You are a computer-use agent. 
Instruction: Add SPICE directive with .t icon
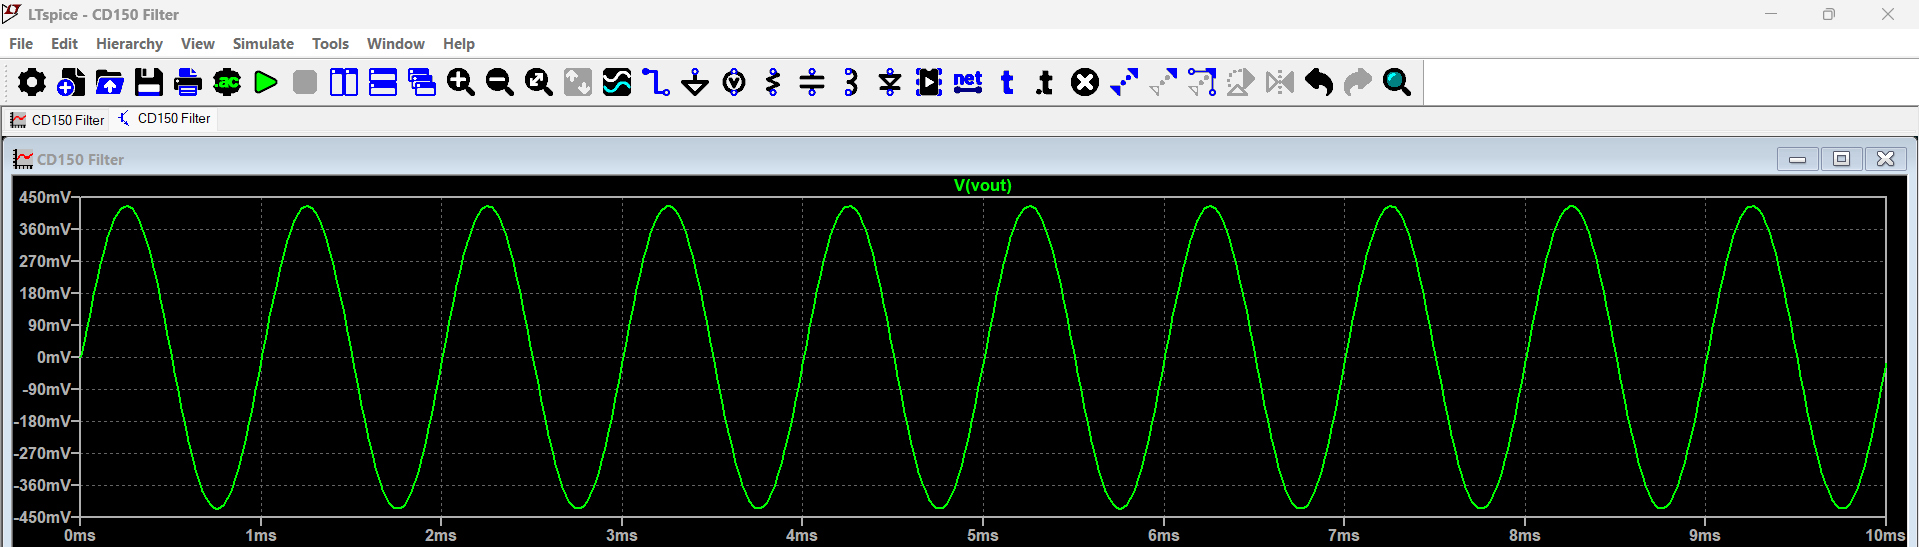click(x=1045, y=82)
